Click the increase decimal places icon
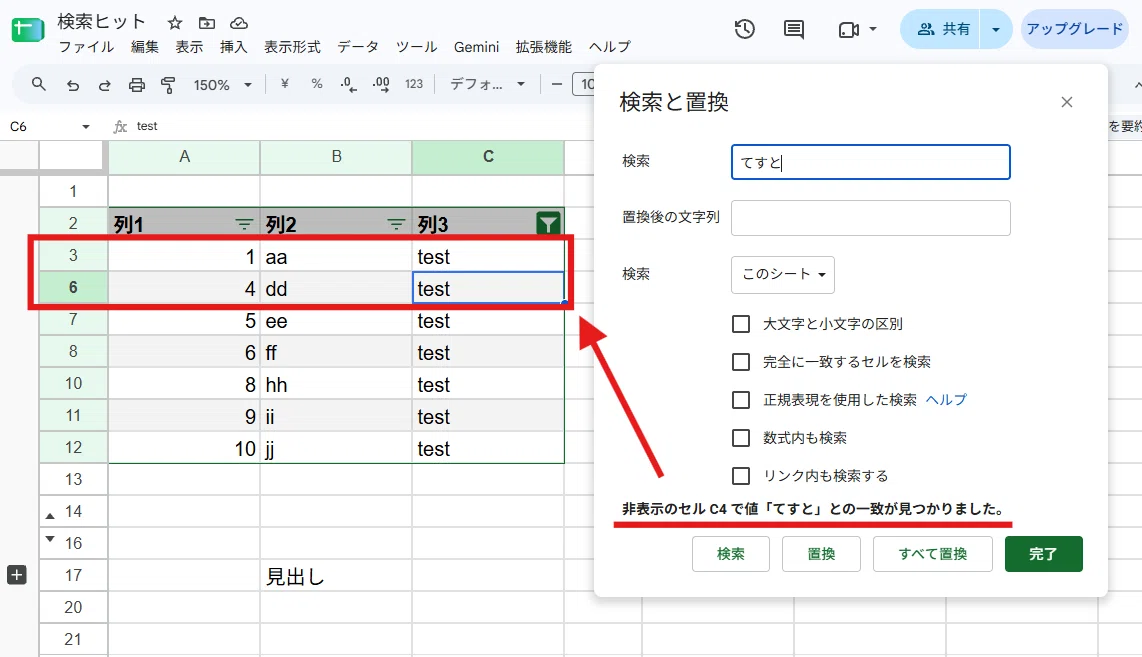Viewport: 1142px width, 657px height. tap(380, 84)
